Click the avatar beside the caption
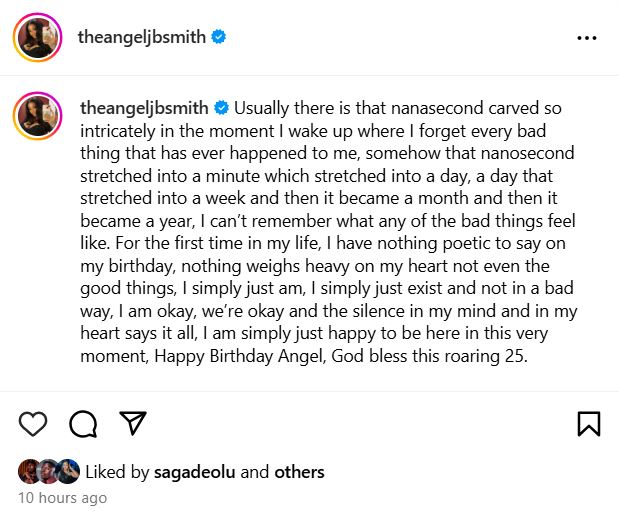 click(38, 117)
